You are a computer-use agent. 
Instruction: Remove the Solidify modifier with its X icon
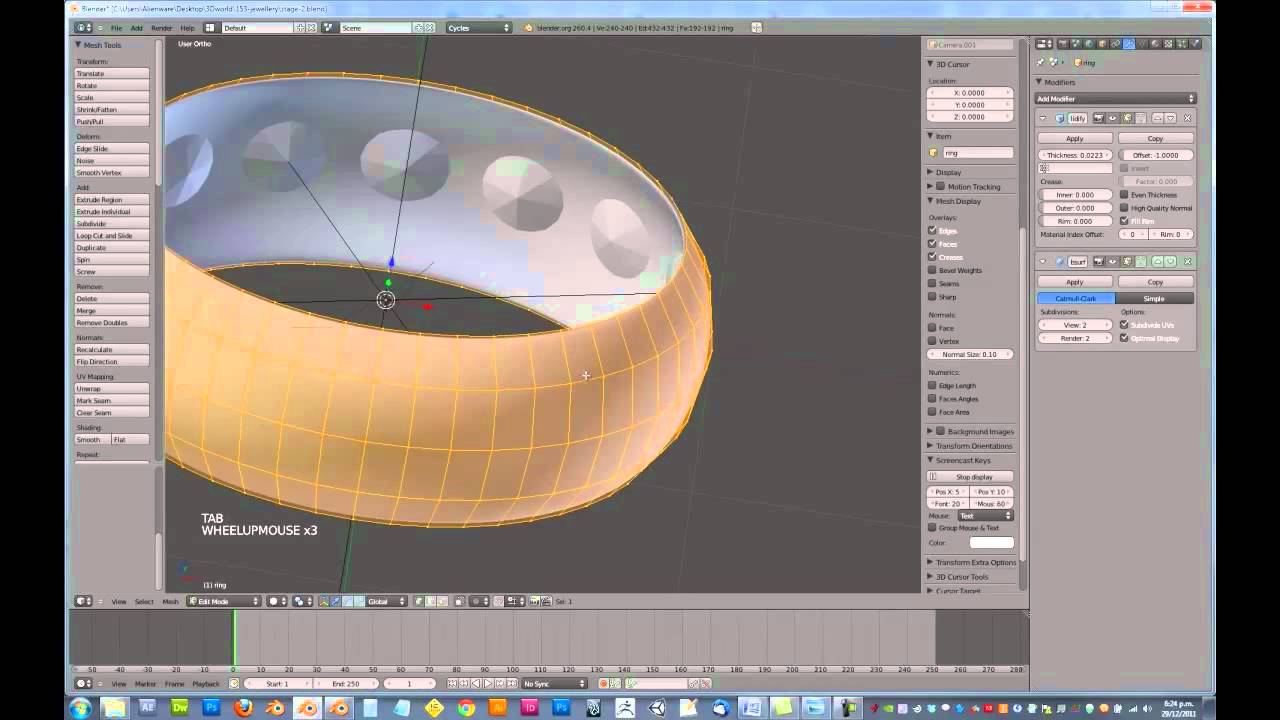point(1187,118)
